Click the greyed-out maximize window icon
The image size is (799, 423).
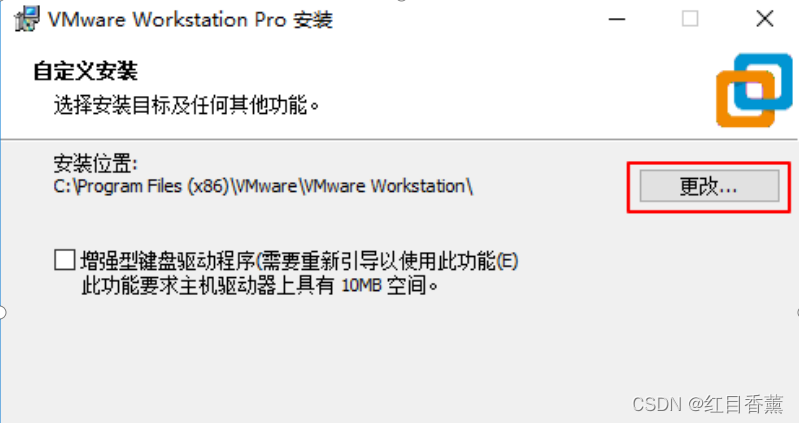(x=690, y=19)
